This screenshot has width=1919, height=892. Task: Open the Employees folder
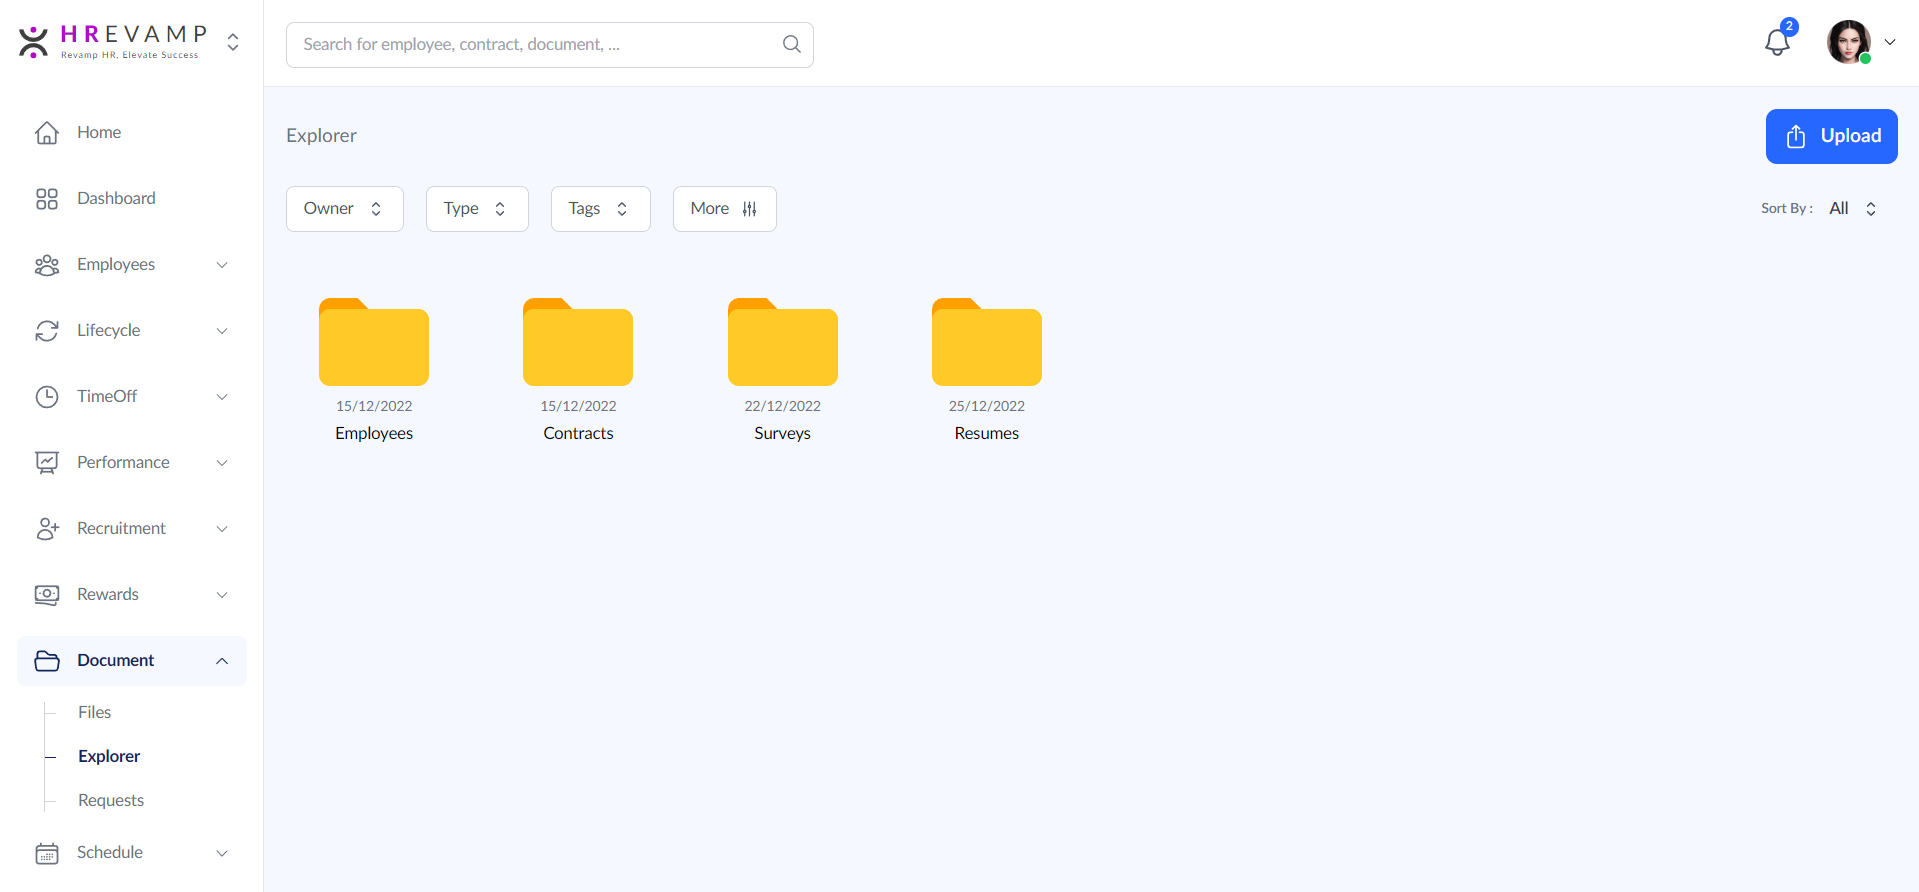click(x=374, y=343)
